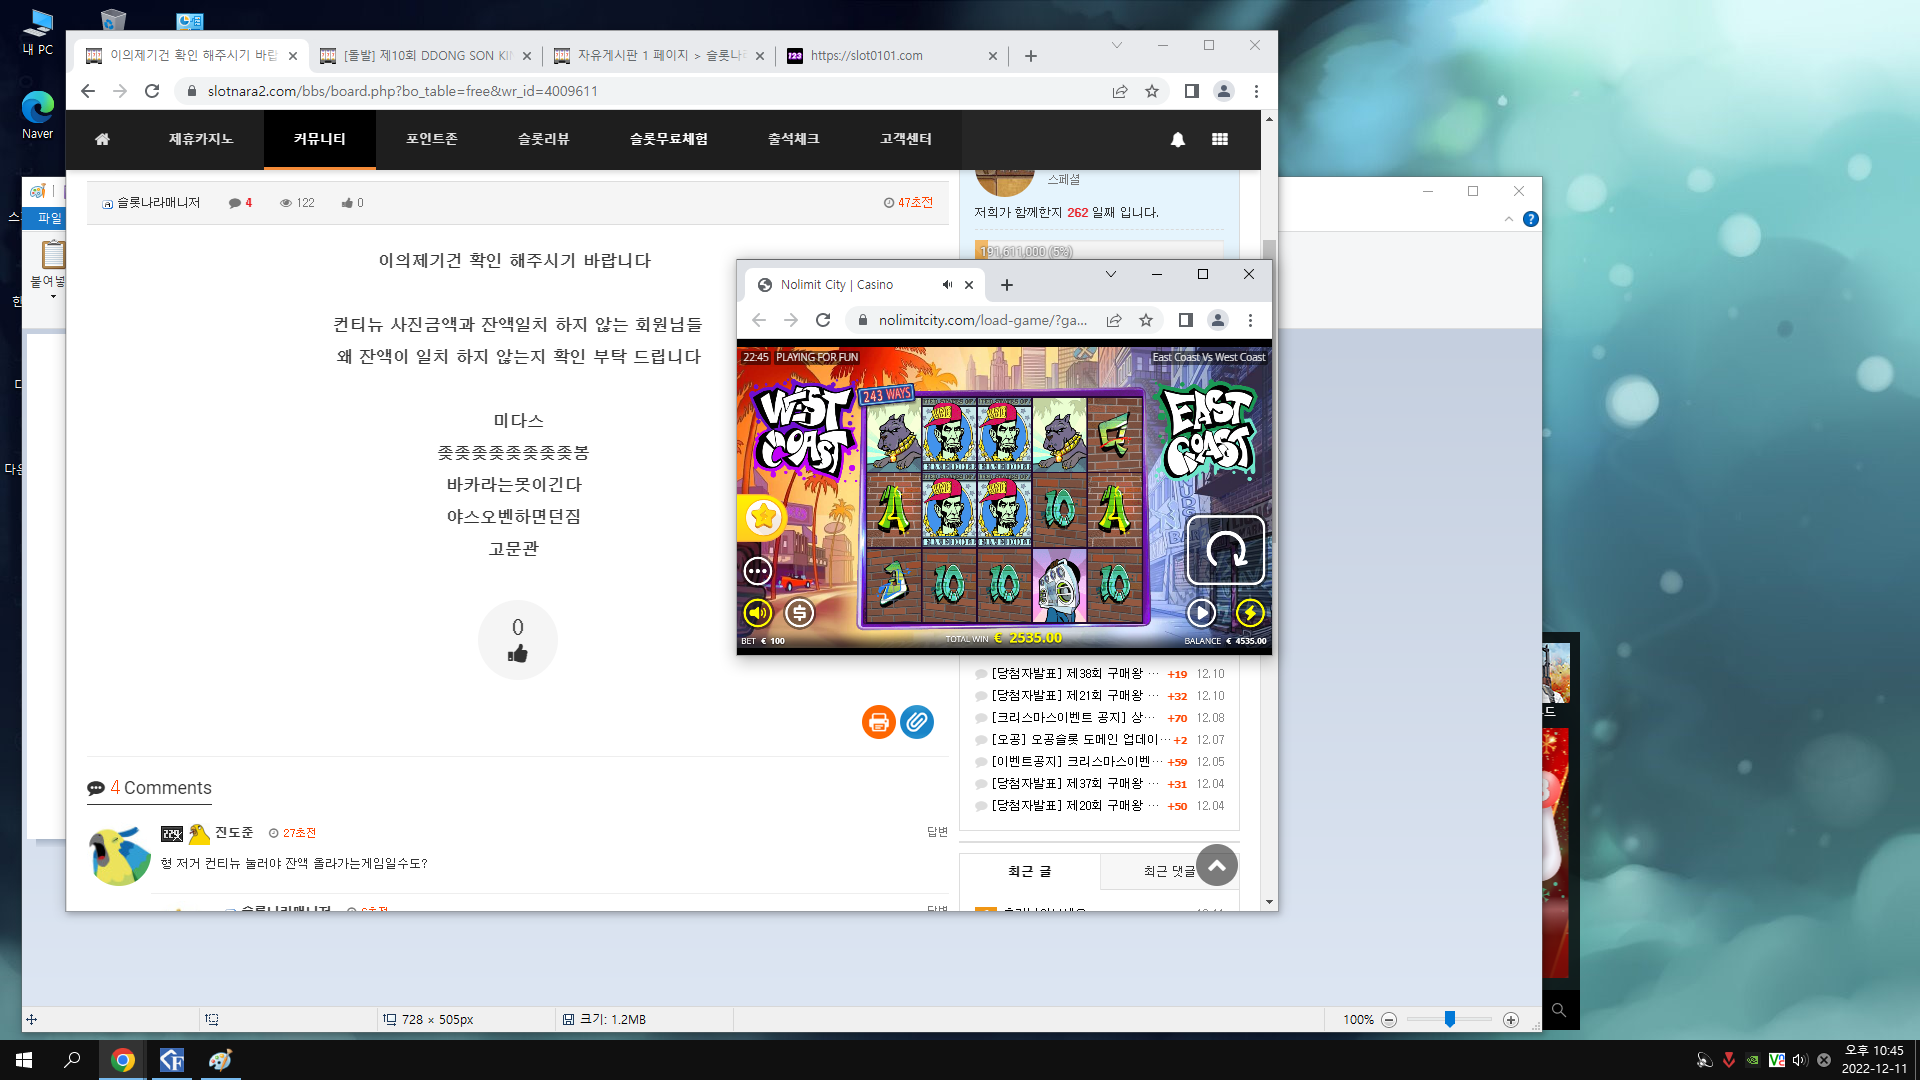Viewport: 1920px width, 1080px height.
Task: Open the 슬롯무료체험 navigation menu
Action: (x=669, y=139)
